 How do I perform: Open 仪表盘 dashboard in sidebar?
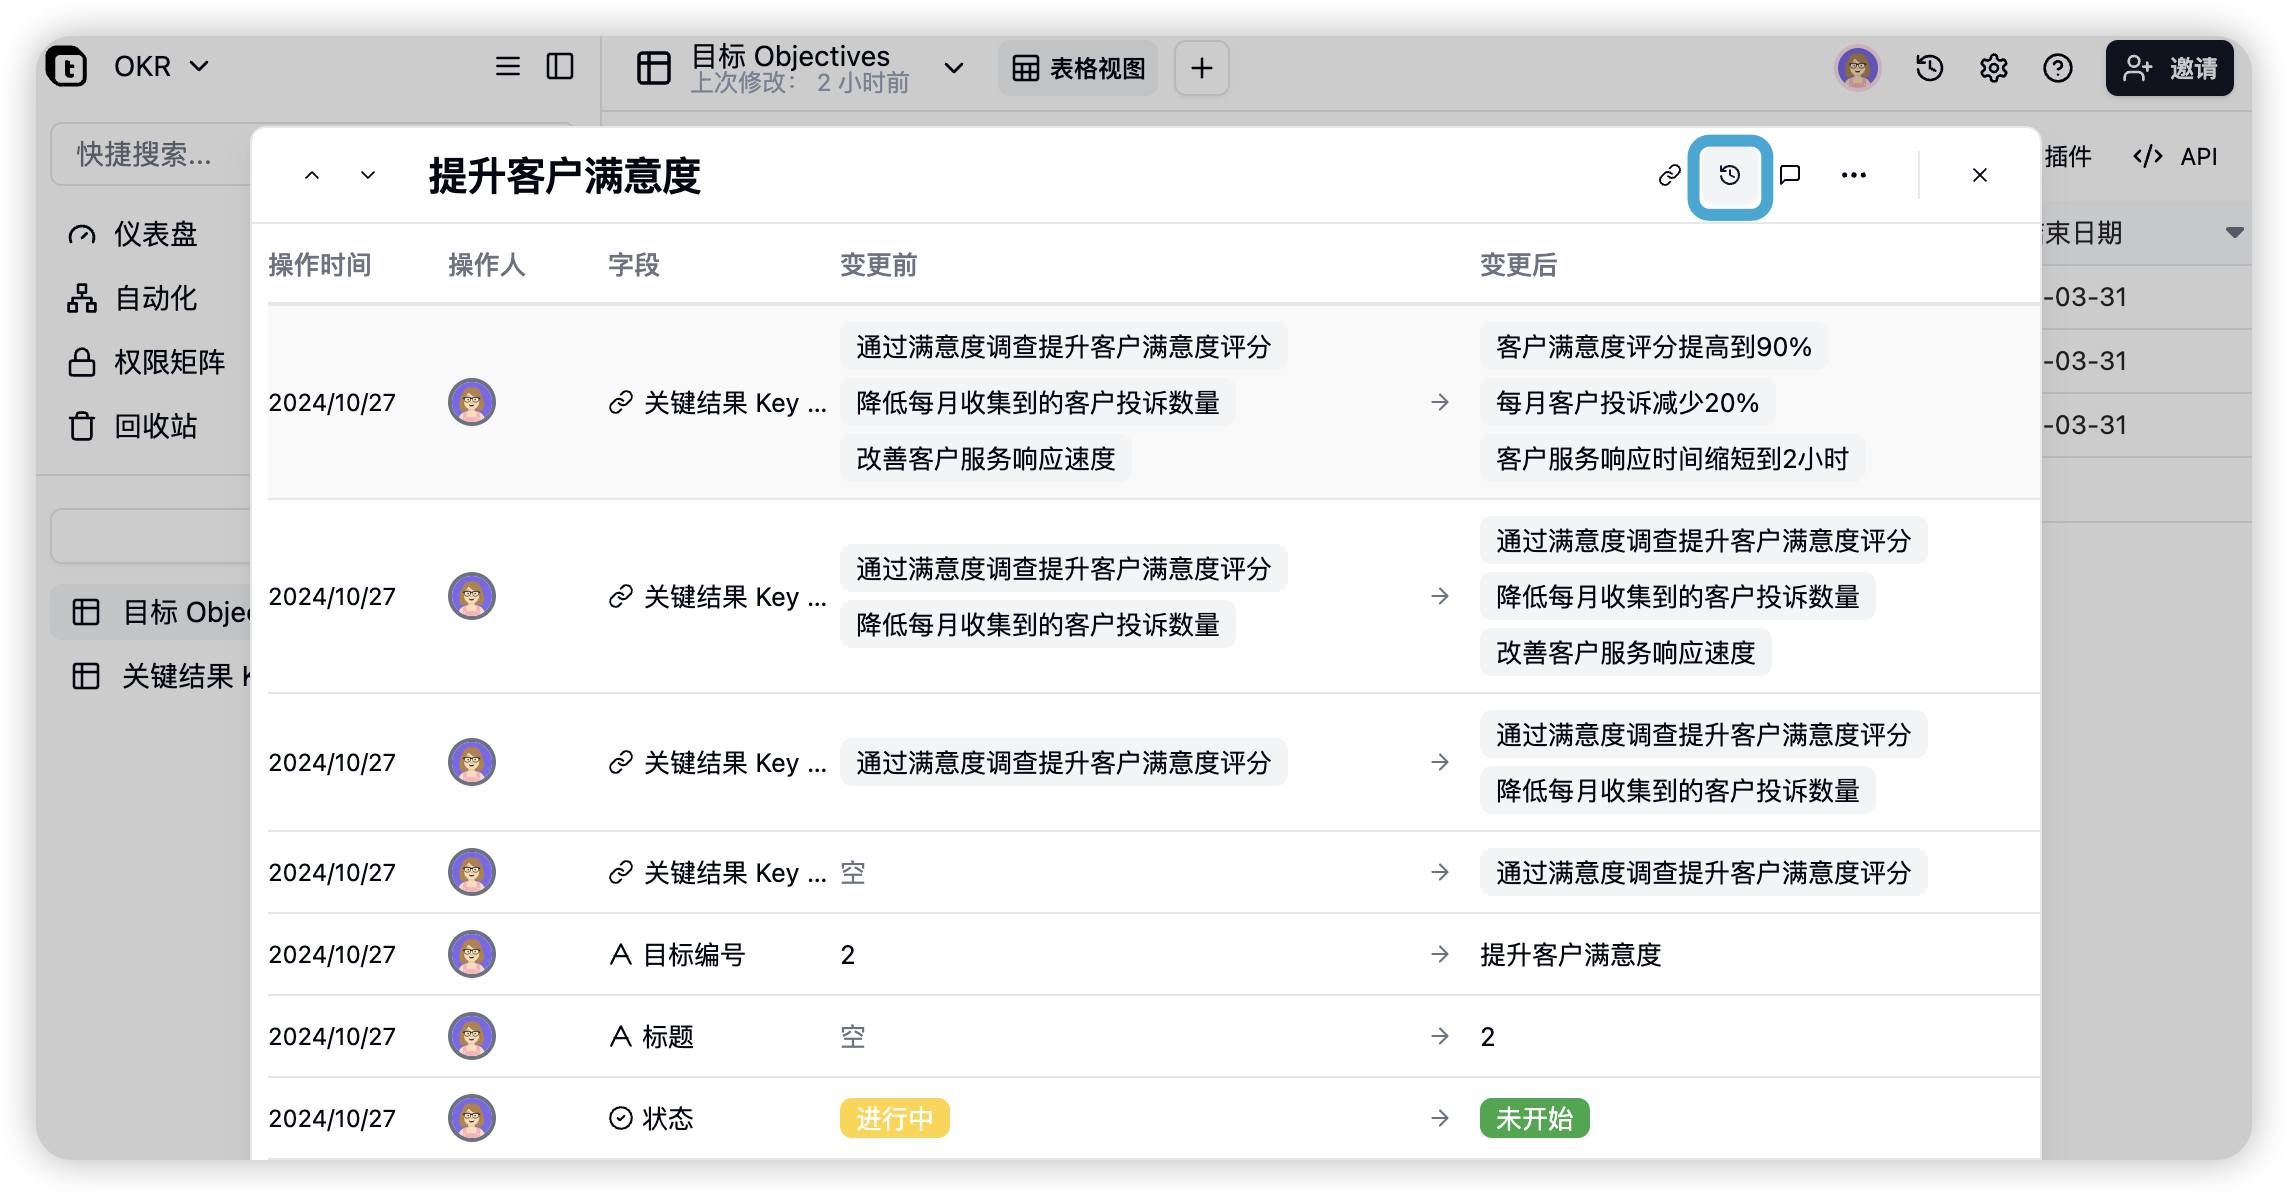point(154,234)
